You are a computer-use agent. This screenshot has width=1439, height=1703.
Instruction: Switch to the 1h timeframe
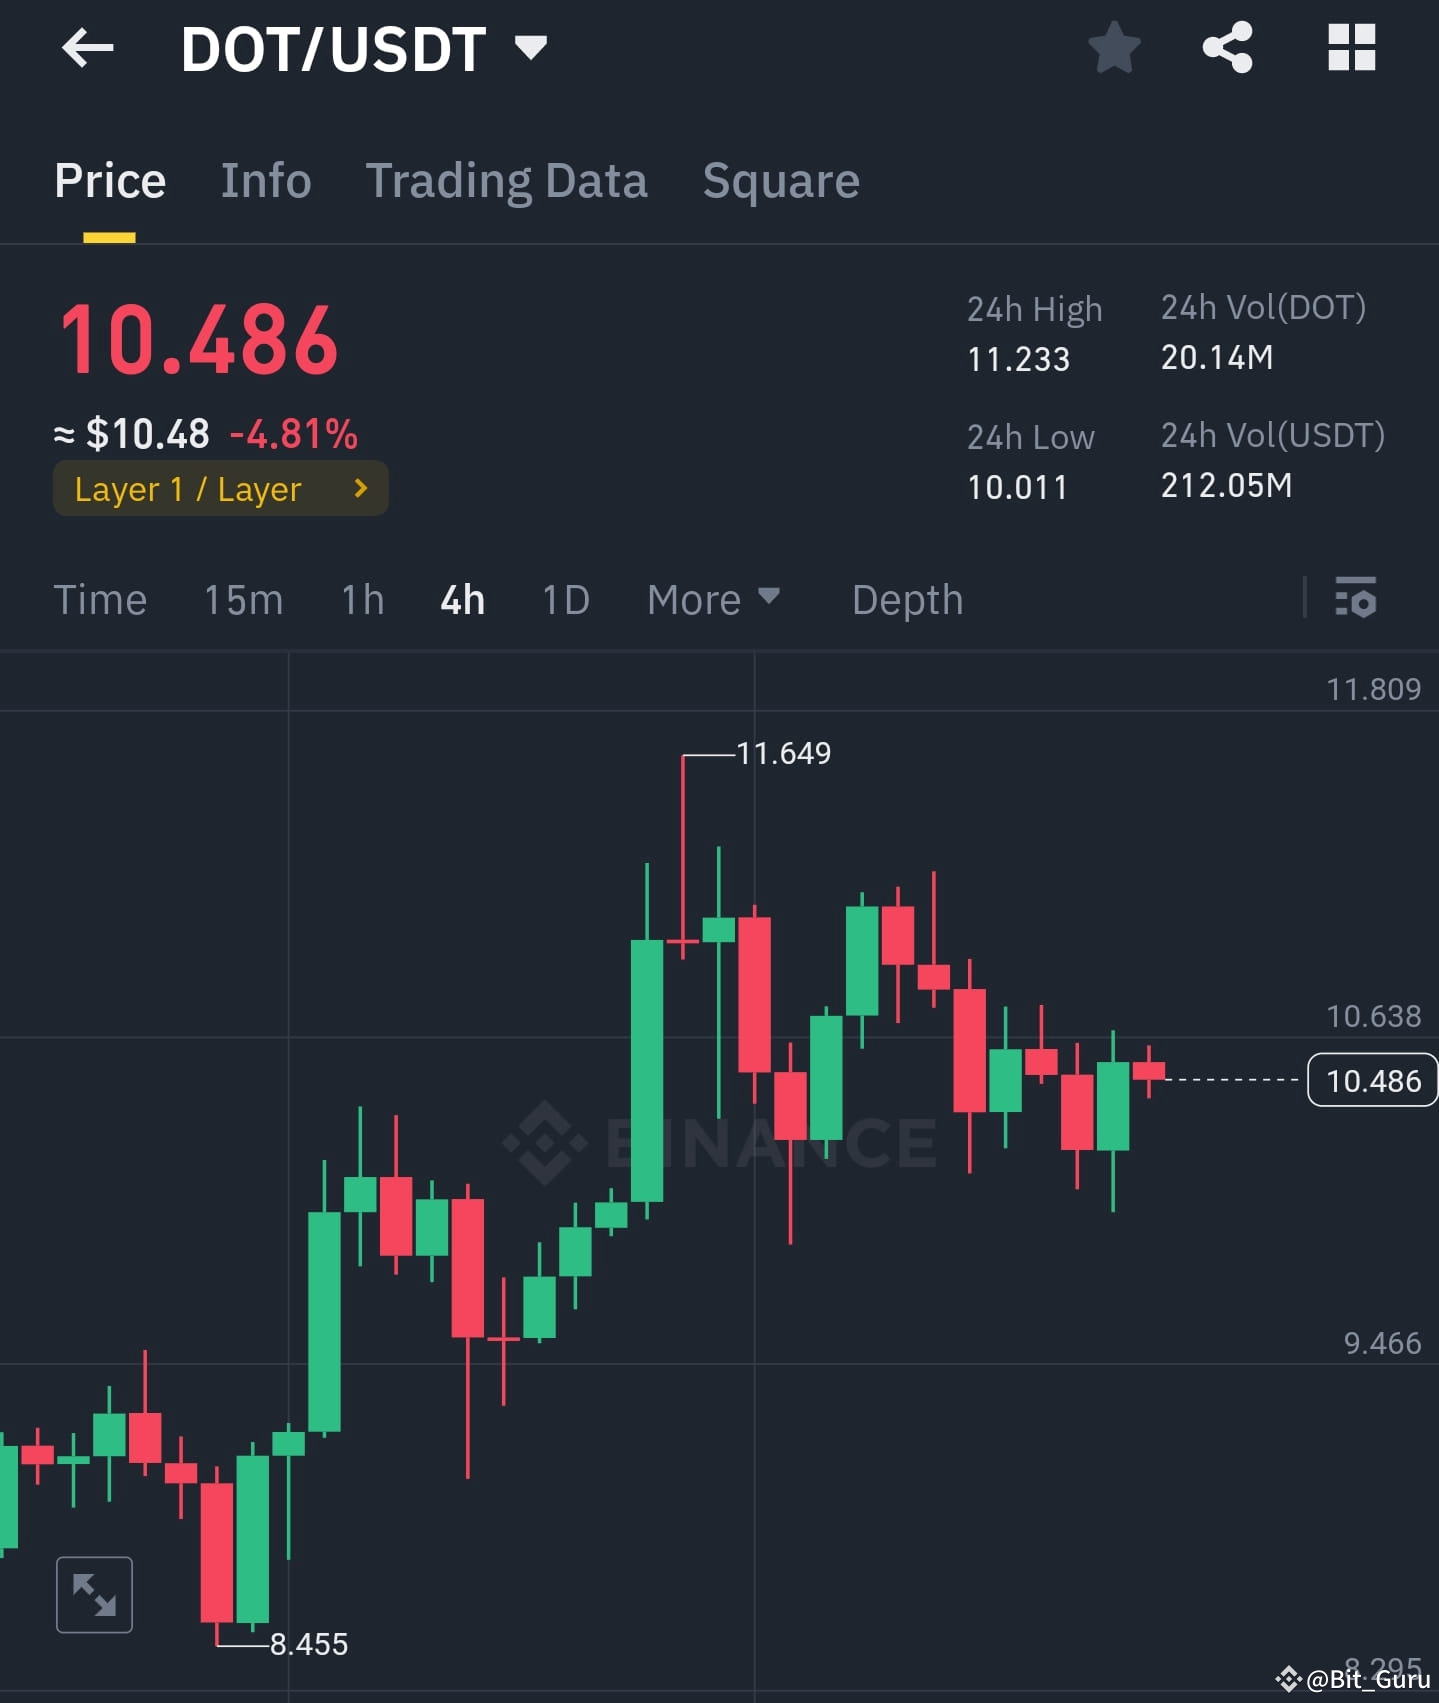361,599
